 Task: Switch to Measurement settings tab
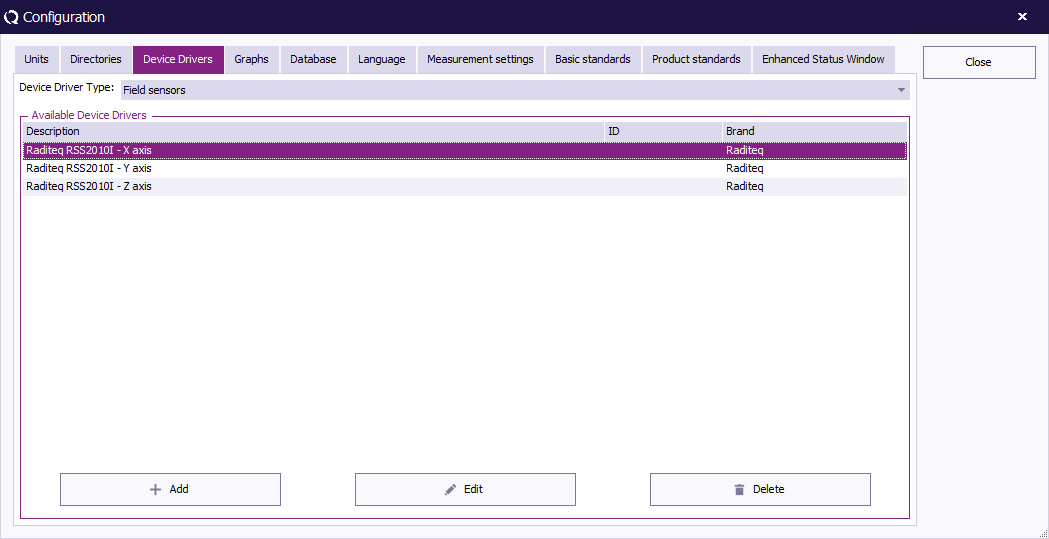click(480, 60)
